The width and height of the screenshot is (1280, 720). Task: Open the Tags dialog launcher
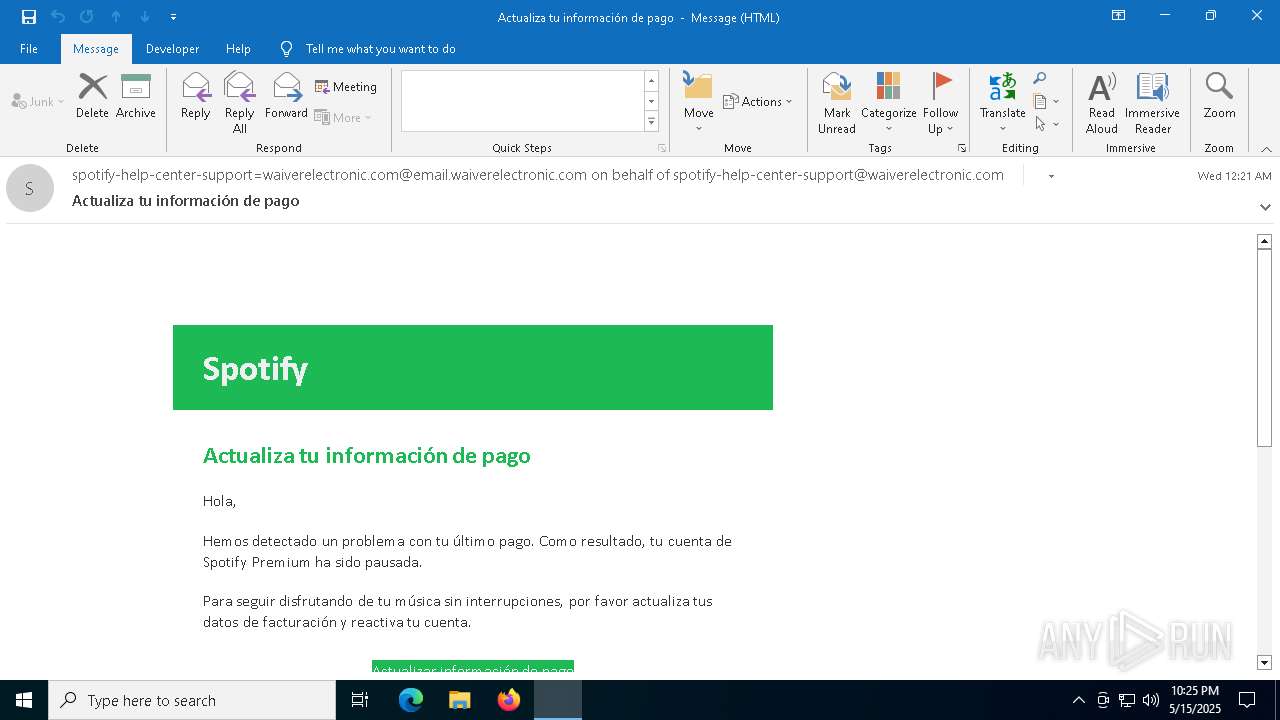[962, 148]
